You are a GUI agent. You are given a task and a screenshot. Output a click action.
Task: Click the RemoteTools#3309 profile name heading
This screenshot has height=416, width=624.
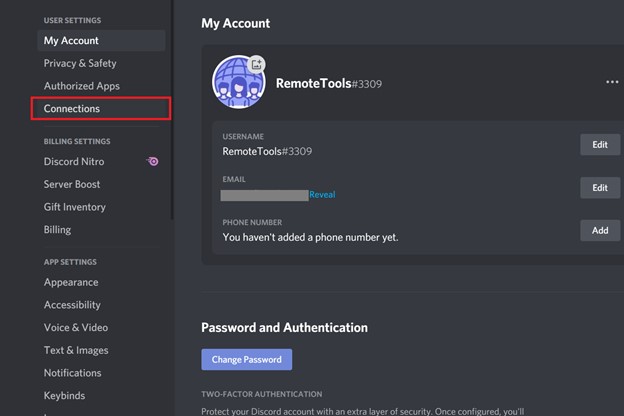pyautogui.click(x=329, y=84)
